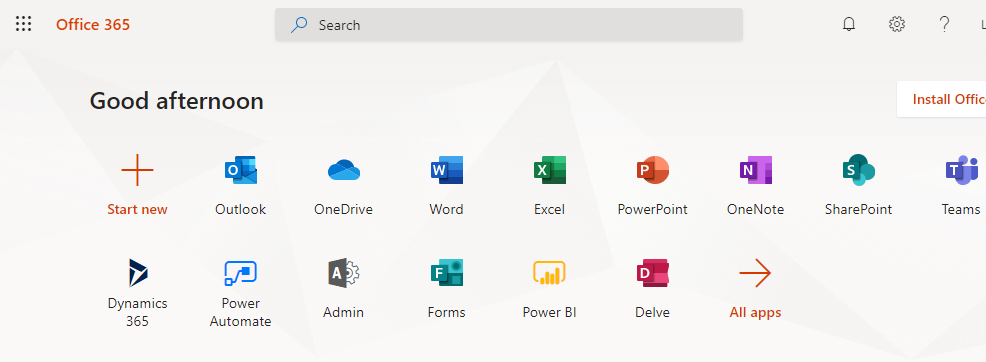
Task: Open Dynamics 365 app
Action: coord(137,273)
